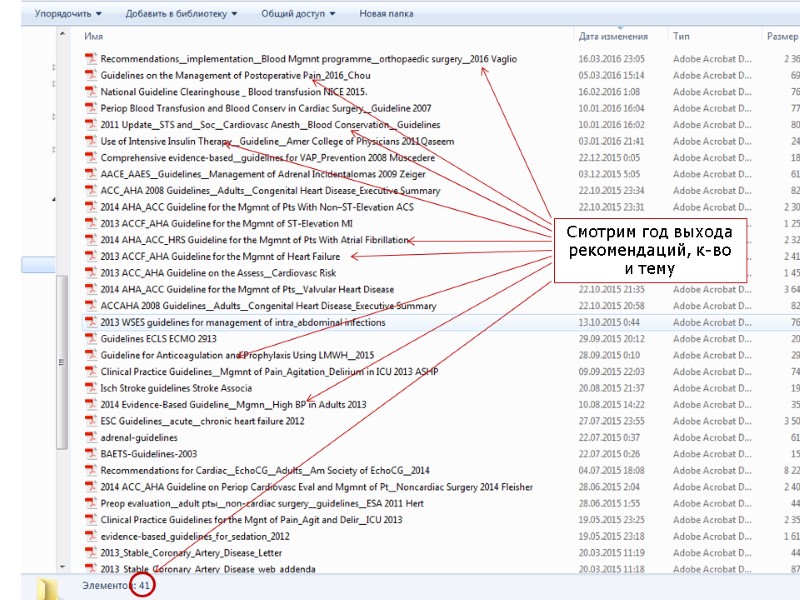Viewport: 800px width, 600px height.
Task: Click PDF icon of 2013 ST-Elevation MI guideline
Action: (x=91, y=223)
